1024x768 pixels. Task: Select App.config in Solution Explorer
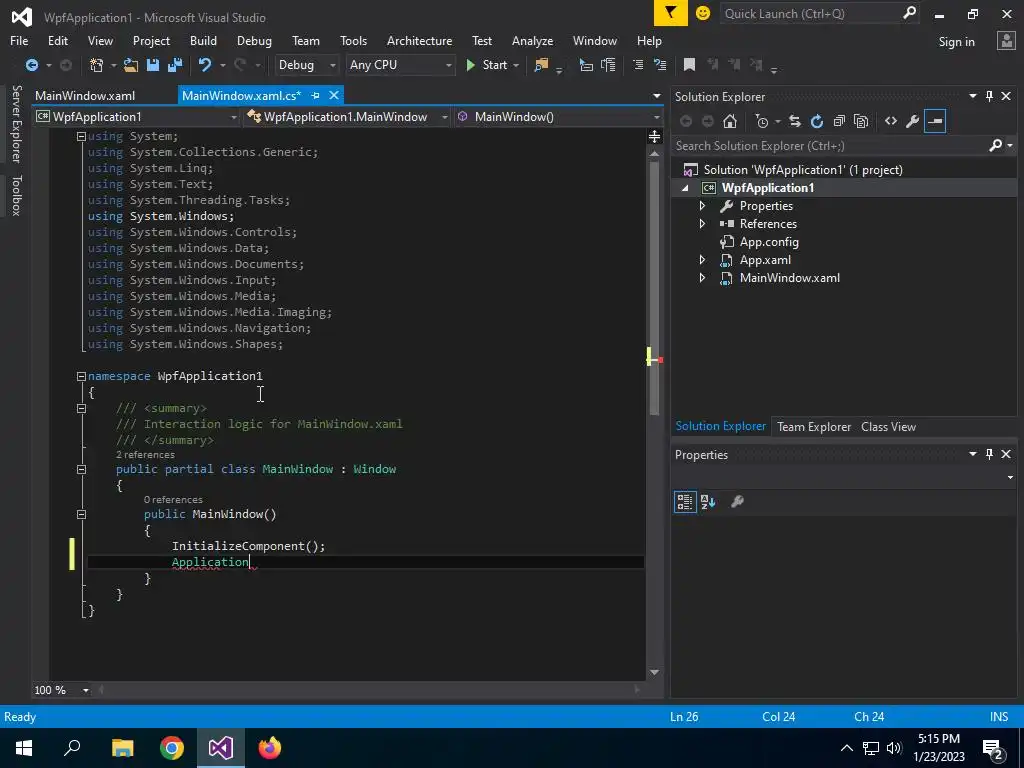(769, 242)
